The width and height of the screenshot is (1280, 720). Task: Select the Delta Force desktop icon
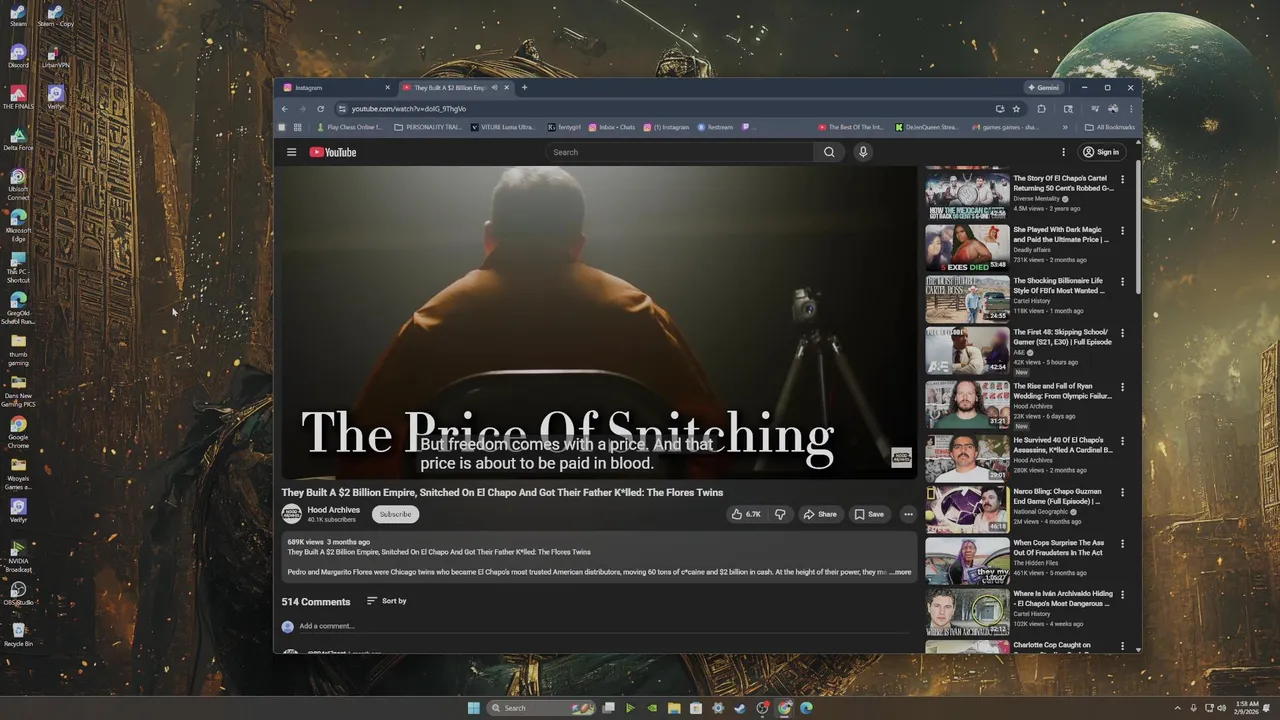(x=18, y=139)
